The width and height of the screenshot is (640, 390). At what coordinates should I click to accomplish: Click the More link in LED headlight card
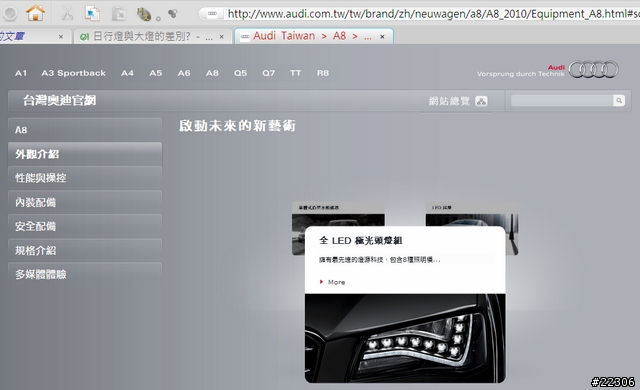tap(336, 282)
